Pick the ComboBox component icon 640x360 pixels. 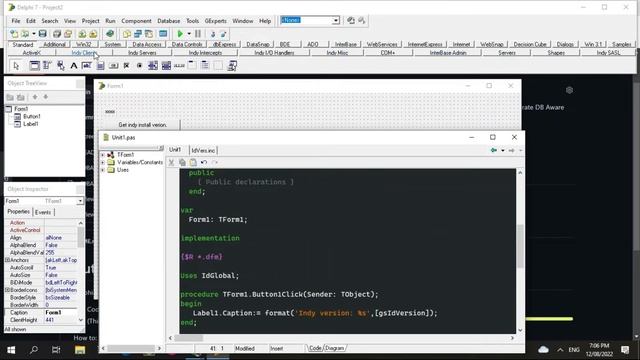[x=166, y=65]
